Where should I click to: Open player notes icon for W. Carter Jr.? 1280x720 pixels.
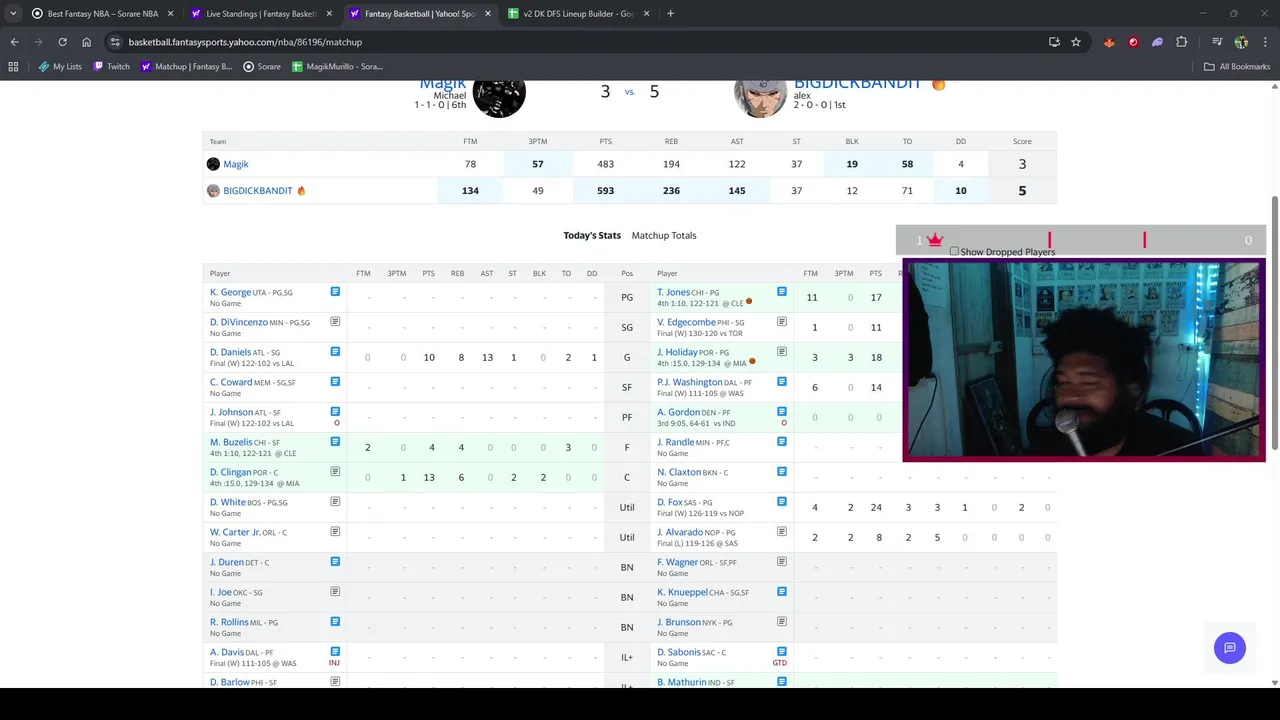coord(335,532)
